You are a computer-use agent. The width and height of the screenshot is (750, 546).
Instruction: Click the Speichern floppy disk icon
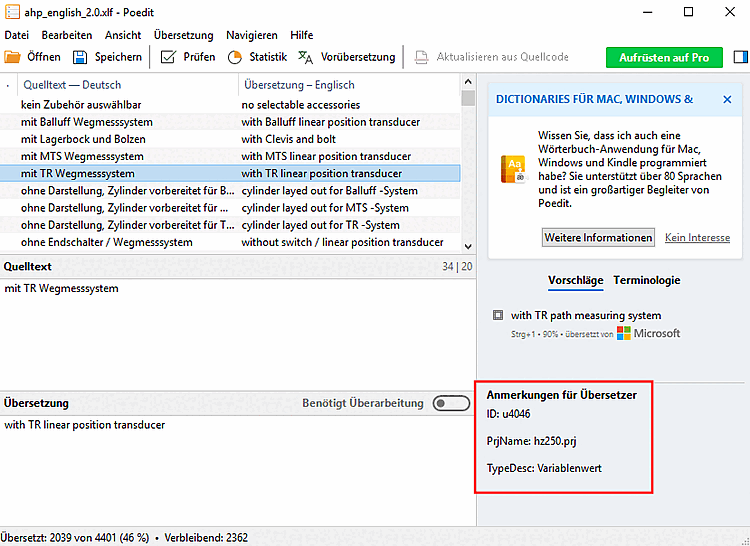click(x=80, y=57)
